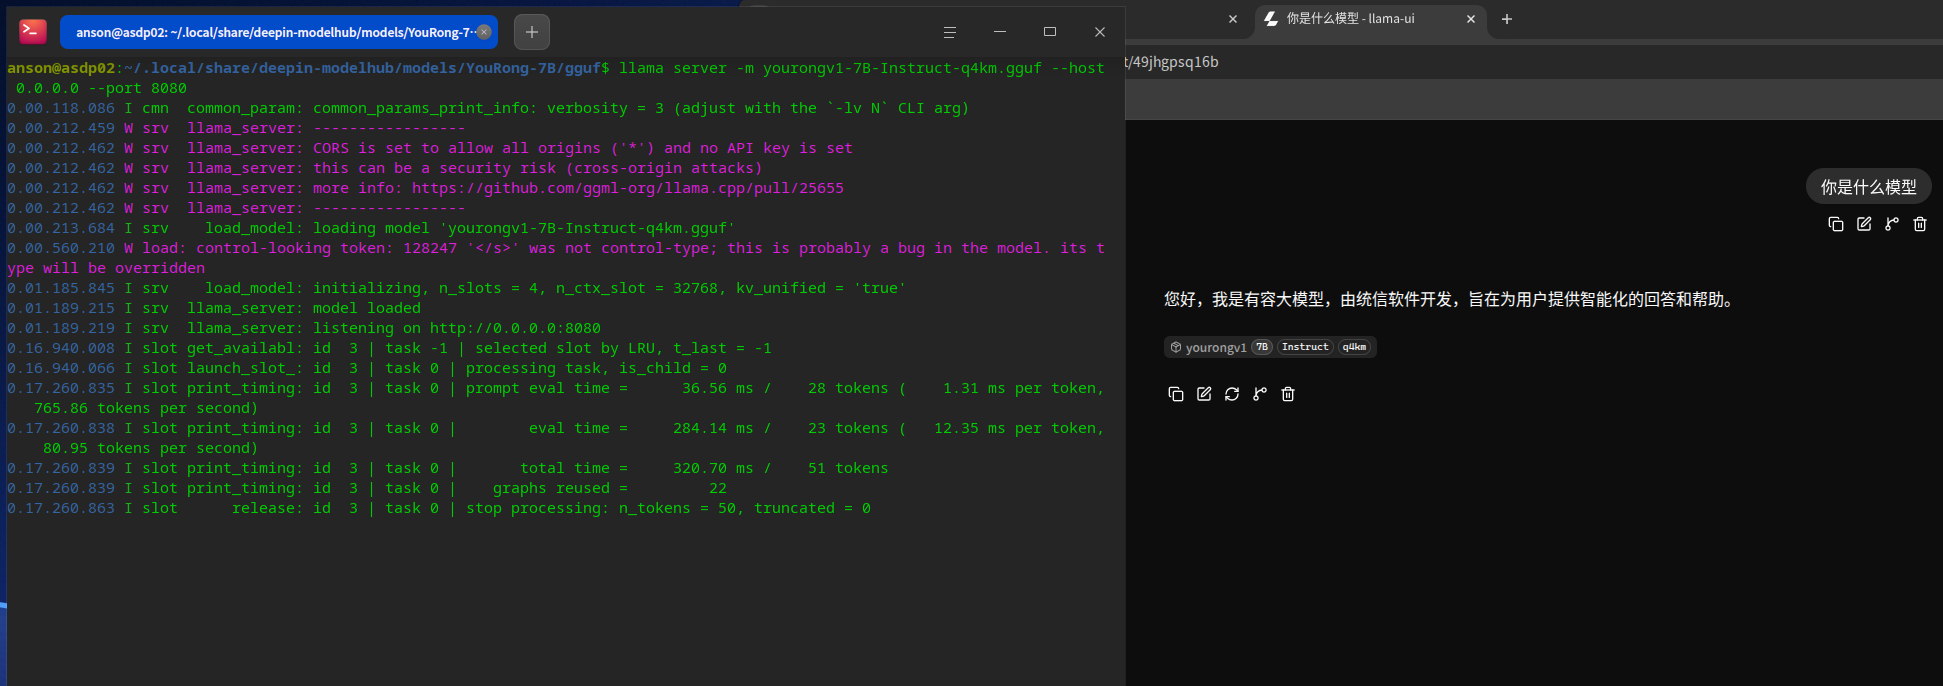
Task: Add a new terminal tab with plus button
Action: (x=532, y=32)
